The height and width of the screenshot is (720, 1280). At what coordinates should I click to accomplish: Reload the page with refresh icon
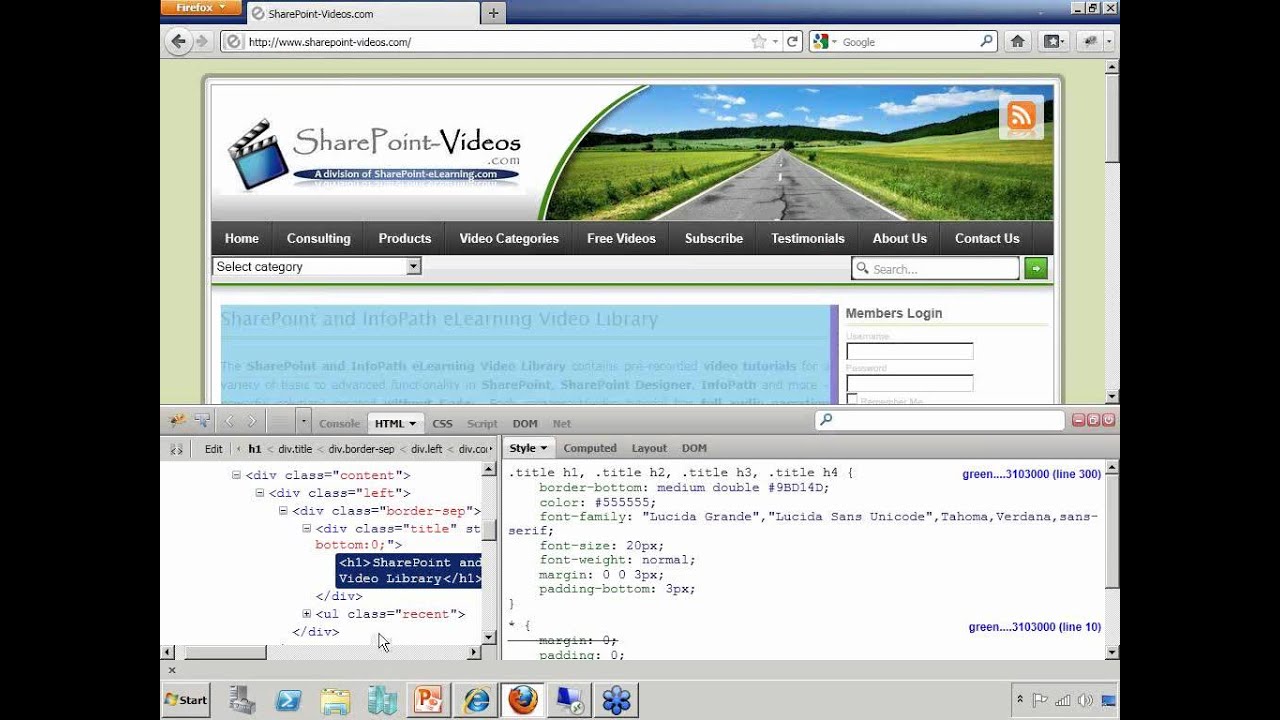pyautogui.click(x=792, y=41)
